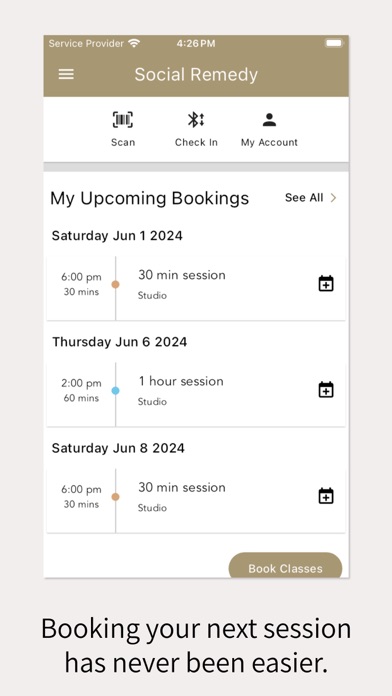Add Jun 1 session to calendar
The width and height of the screenshot is (392, 696).
tap(326, 283)
